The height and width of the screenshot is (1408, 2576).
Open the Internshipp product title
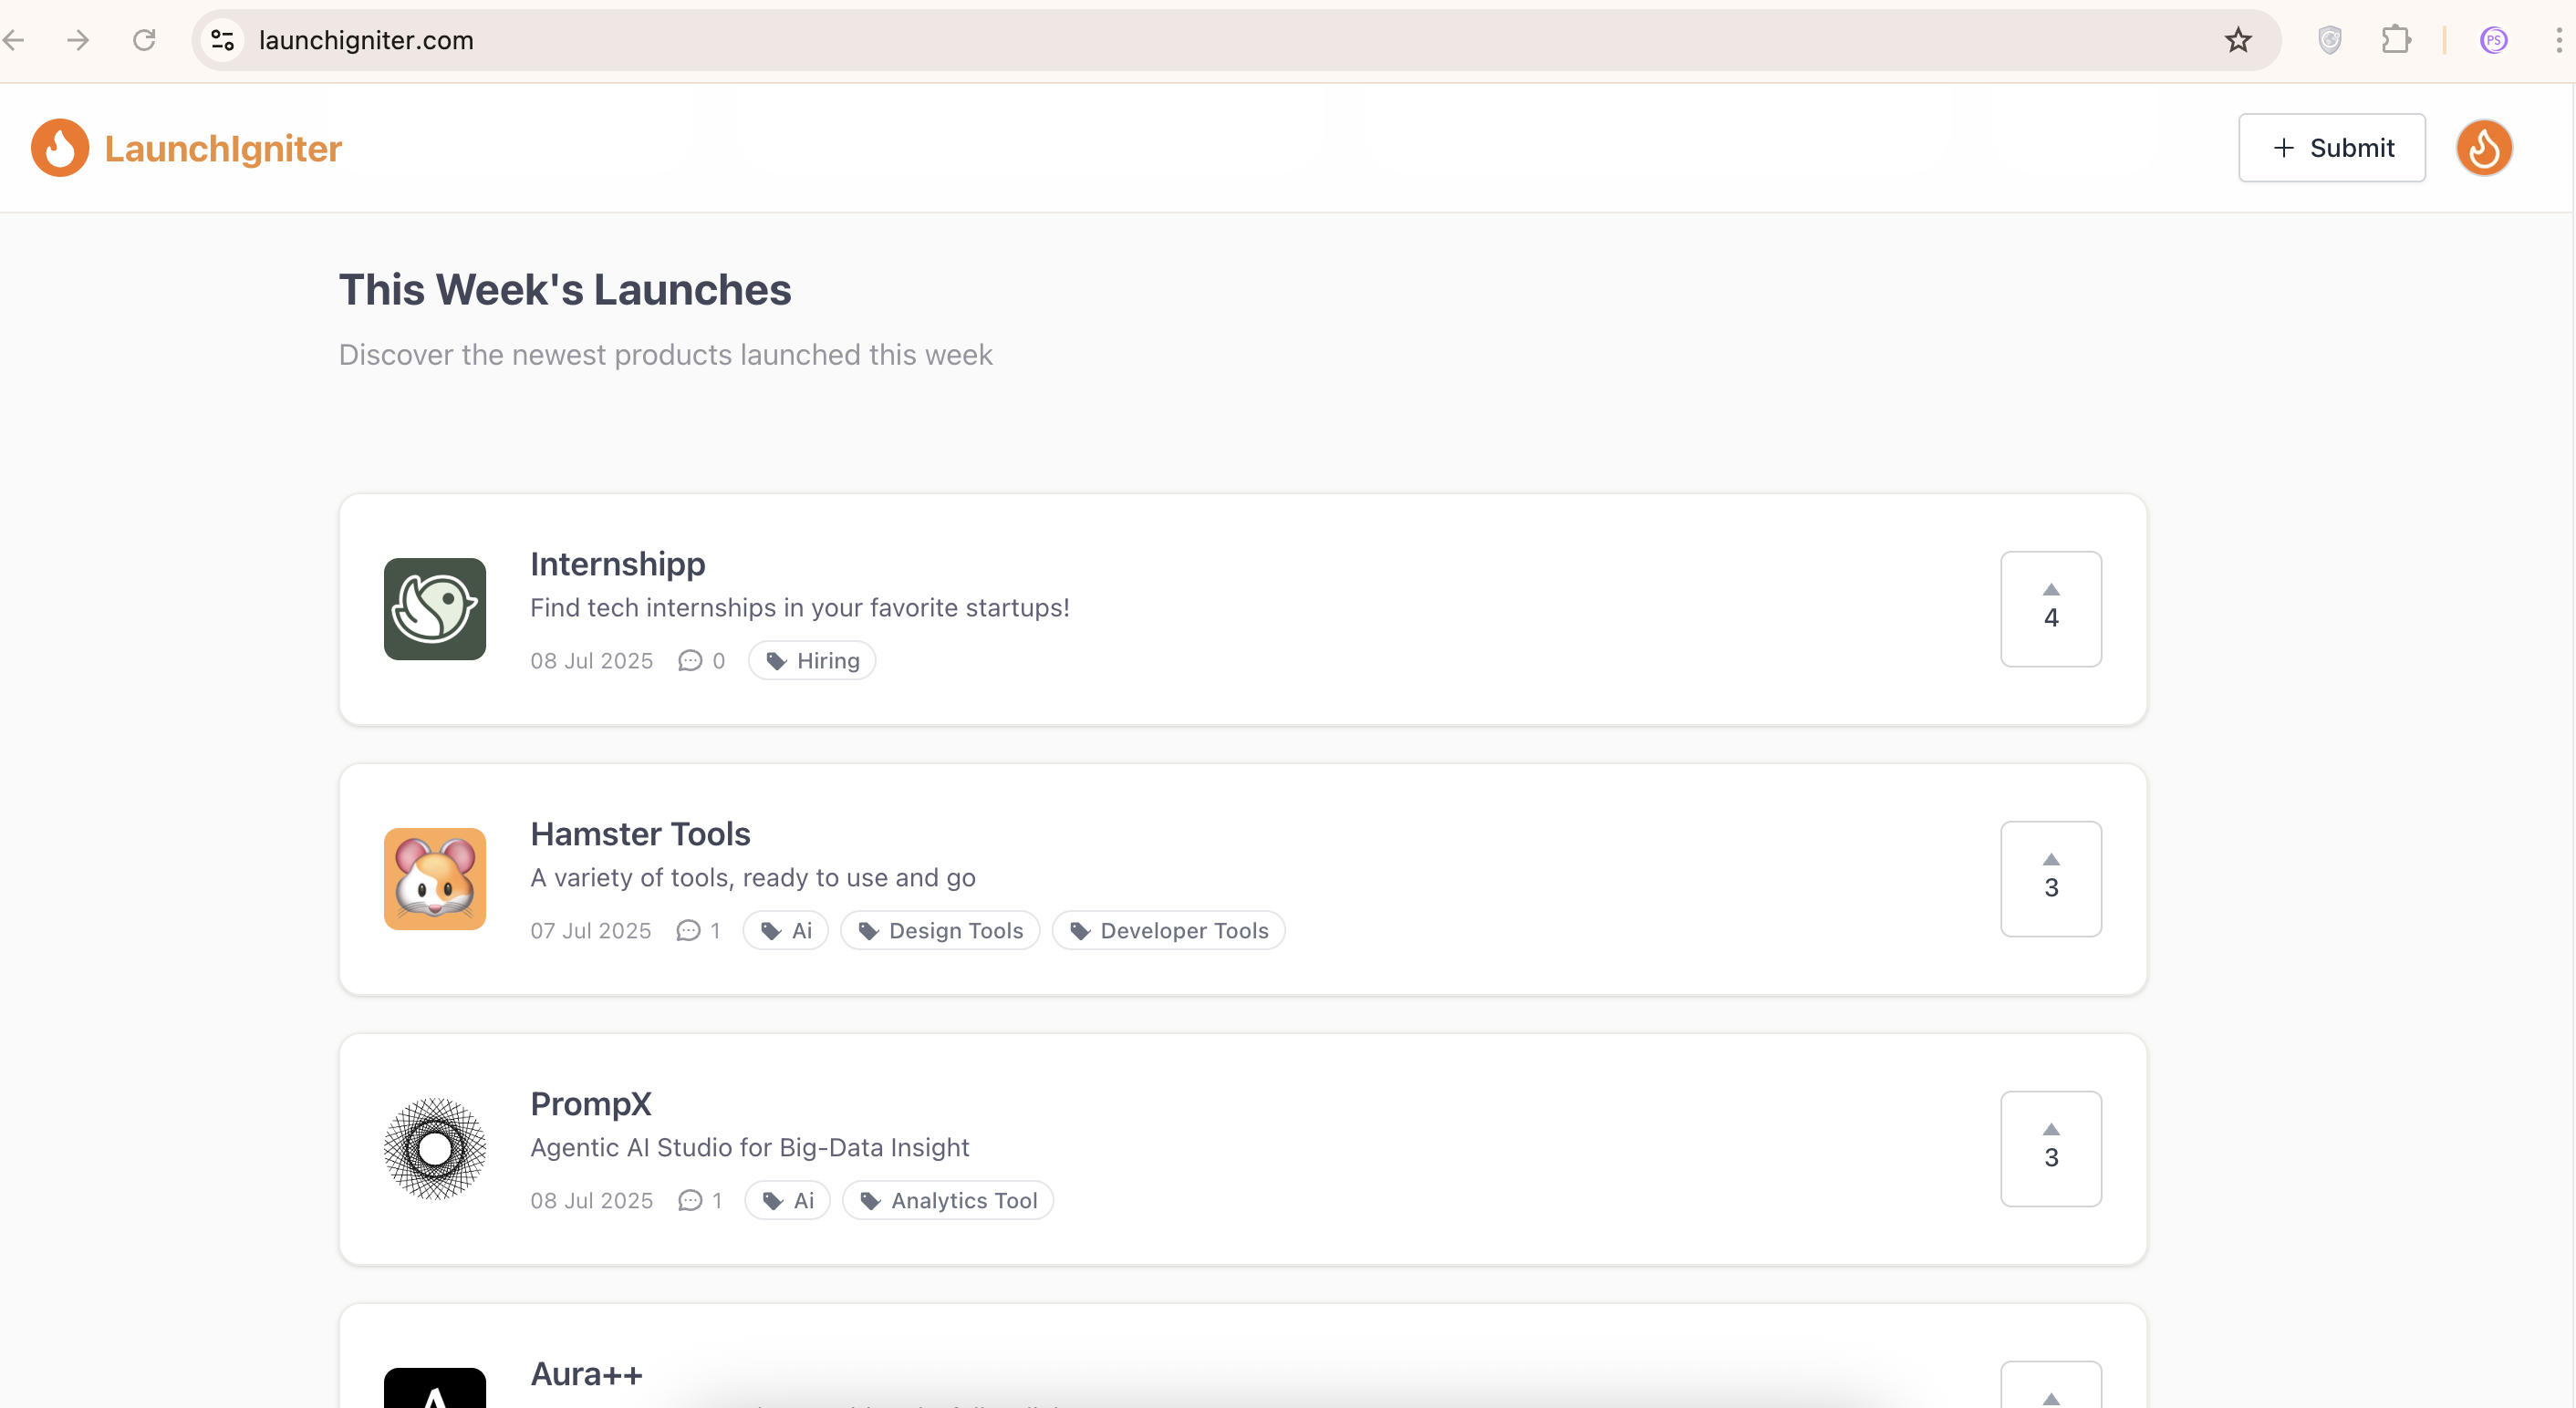(618, 564)
